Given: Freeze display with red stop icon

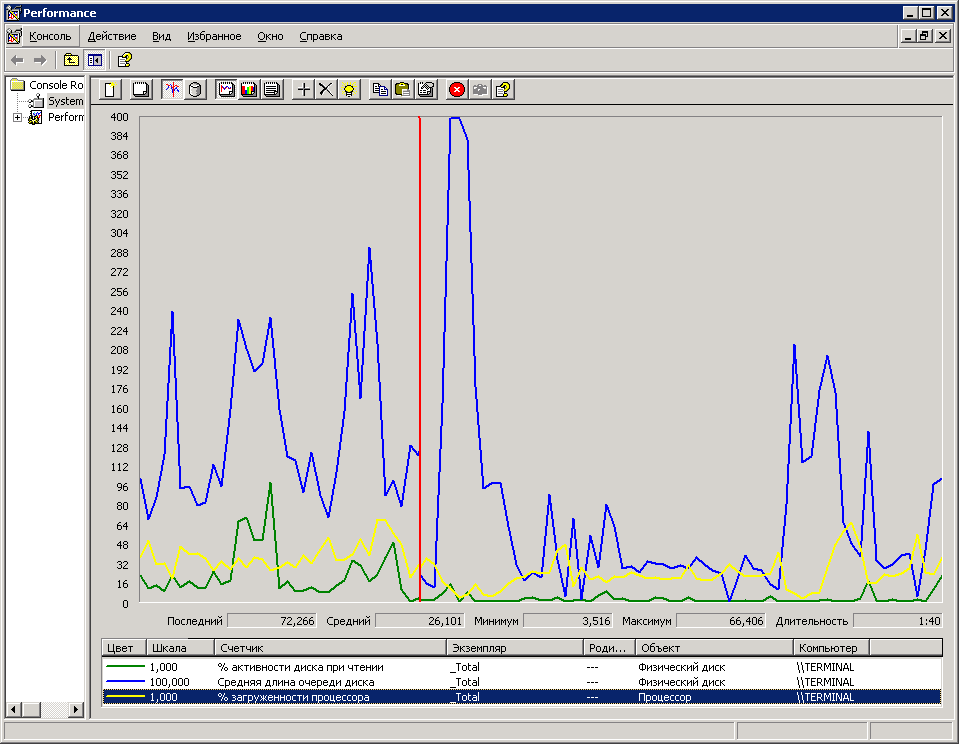Looking at the screenshot, I should [457, 89].
